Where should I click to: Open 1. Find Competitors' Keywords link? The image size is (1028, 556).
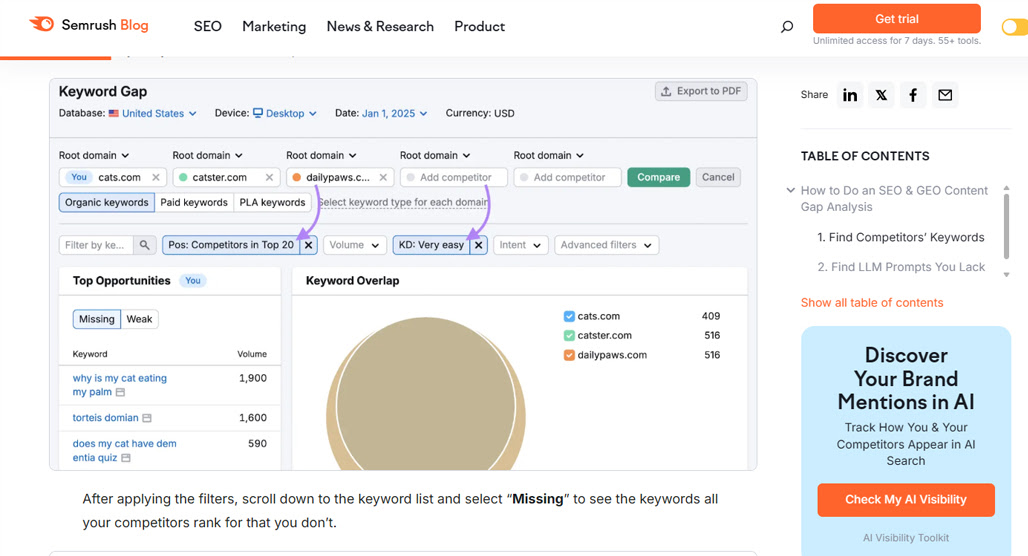pos(901,237)
